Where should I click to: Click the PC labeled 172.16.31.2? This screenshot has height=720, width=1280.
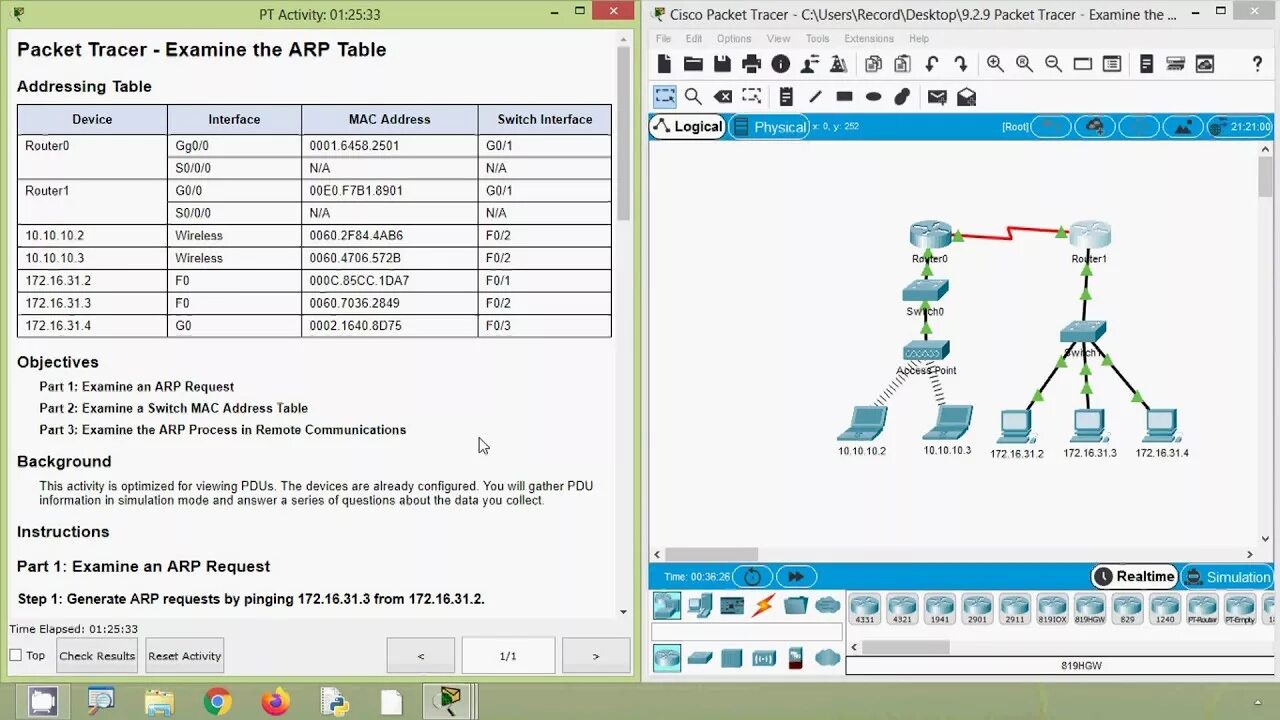(x=1016, y=427)
